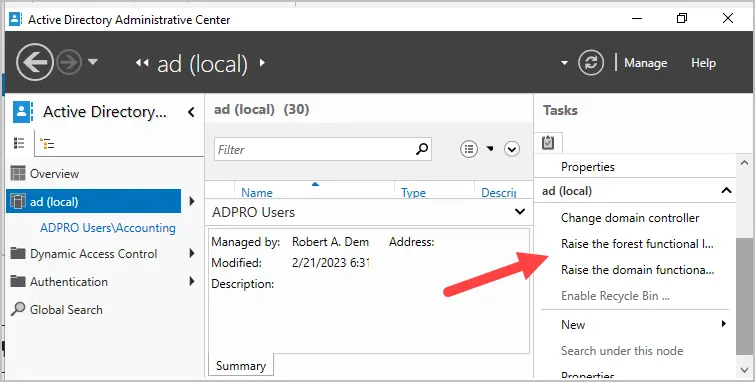Image resolution: width=755 pixels, height=382 pixels.
Task: Click the filter search magnifier icon
Action: 422,149
